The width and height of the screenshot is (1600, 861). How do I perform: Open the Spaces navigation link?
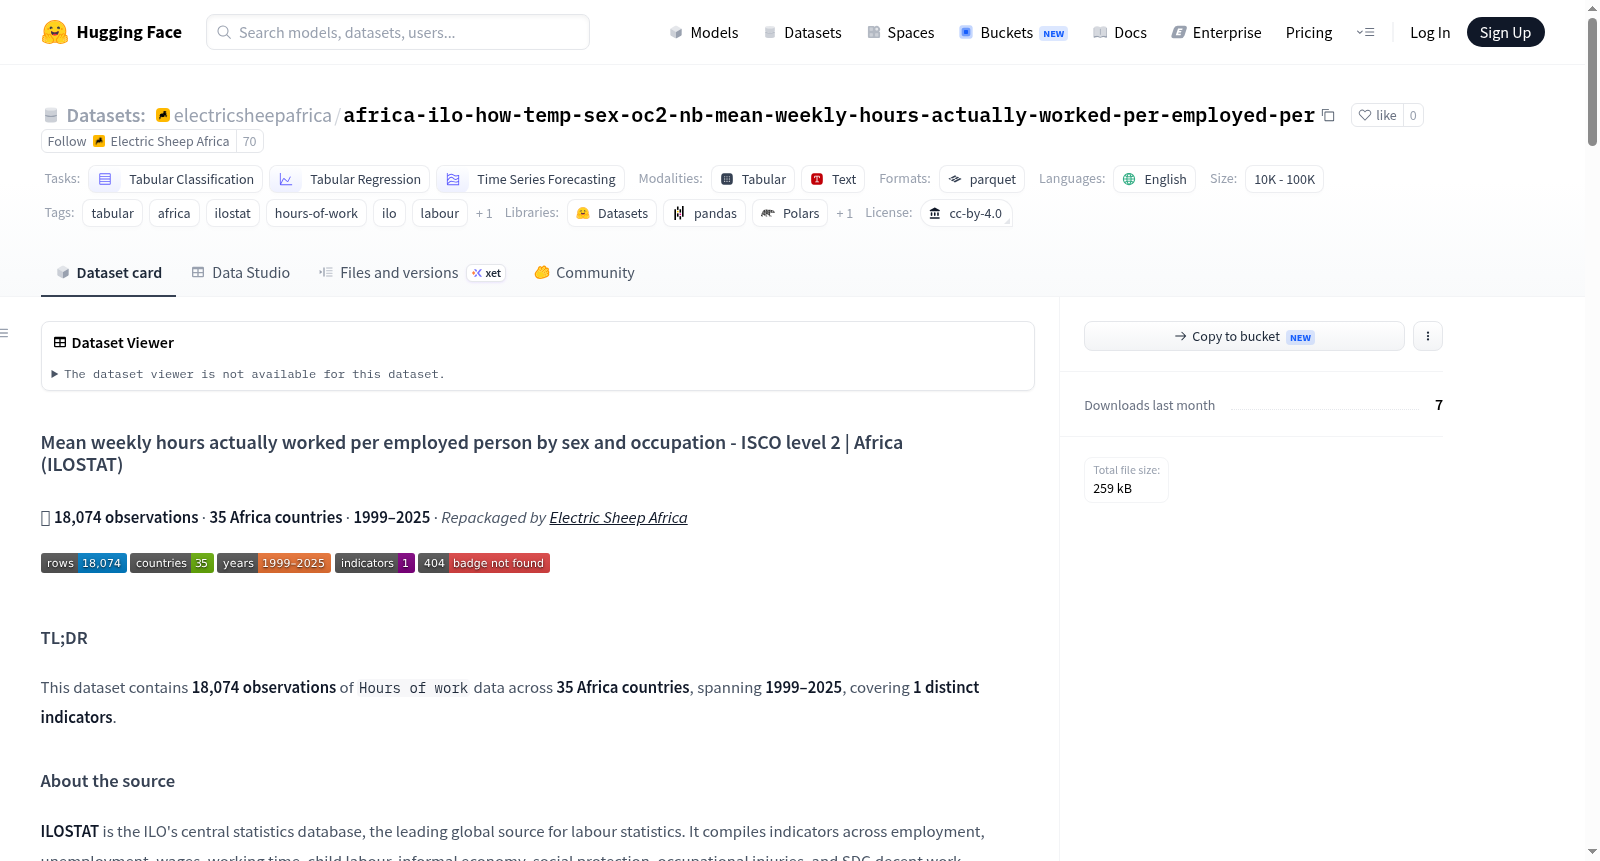pyautogui.click(x=900, y=32)
